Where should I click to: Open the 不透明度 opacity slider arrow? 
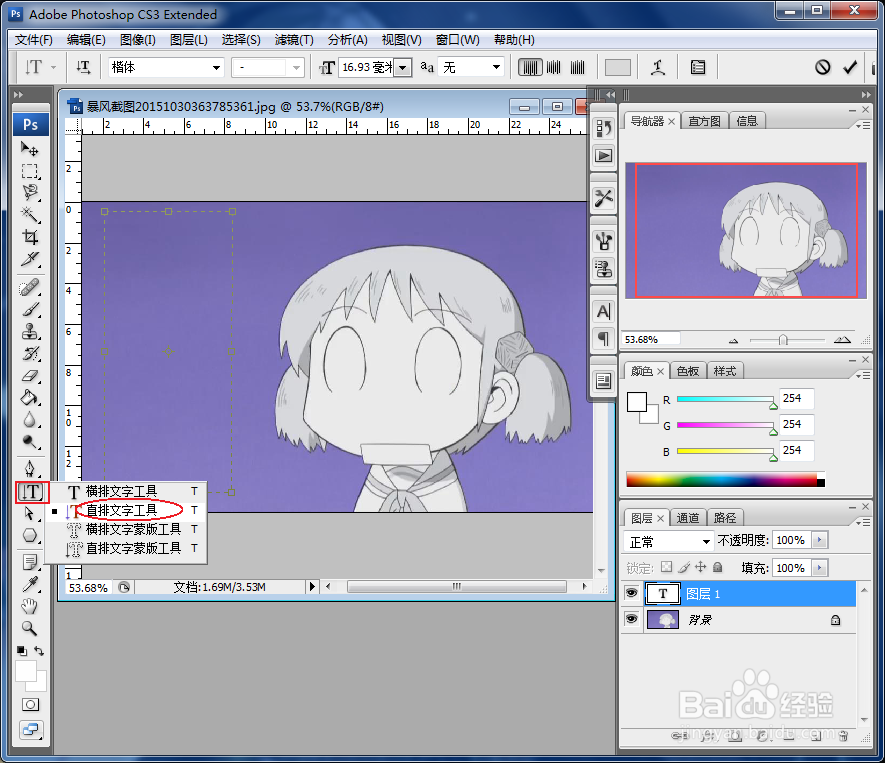(820, 540)
